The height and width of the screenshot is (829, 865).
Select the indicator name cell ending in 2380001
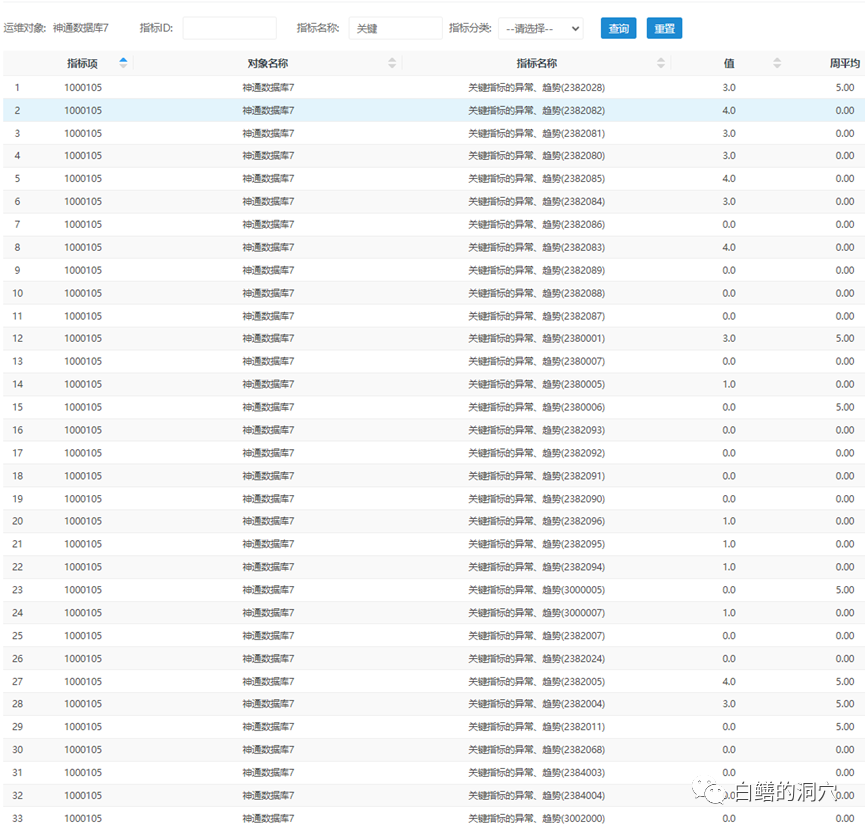click(536, 339)
